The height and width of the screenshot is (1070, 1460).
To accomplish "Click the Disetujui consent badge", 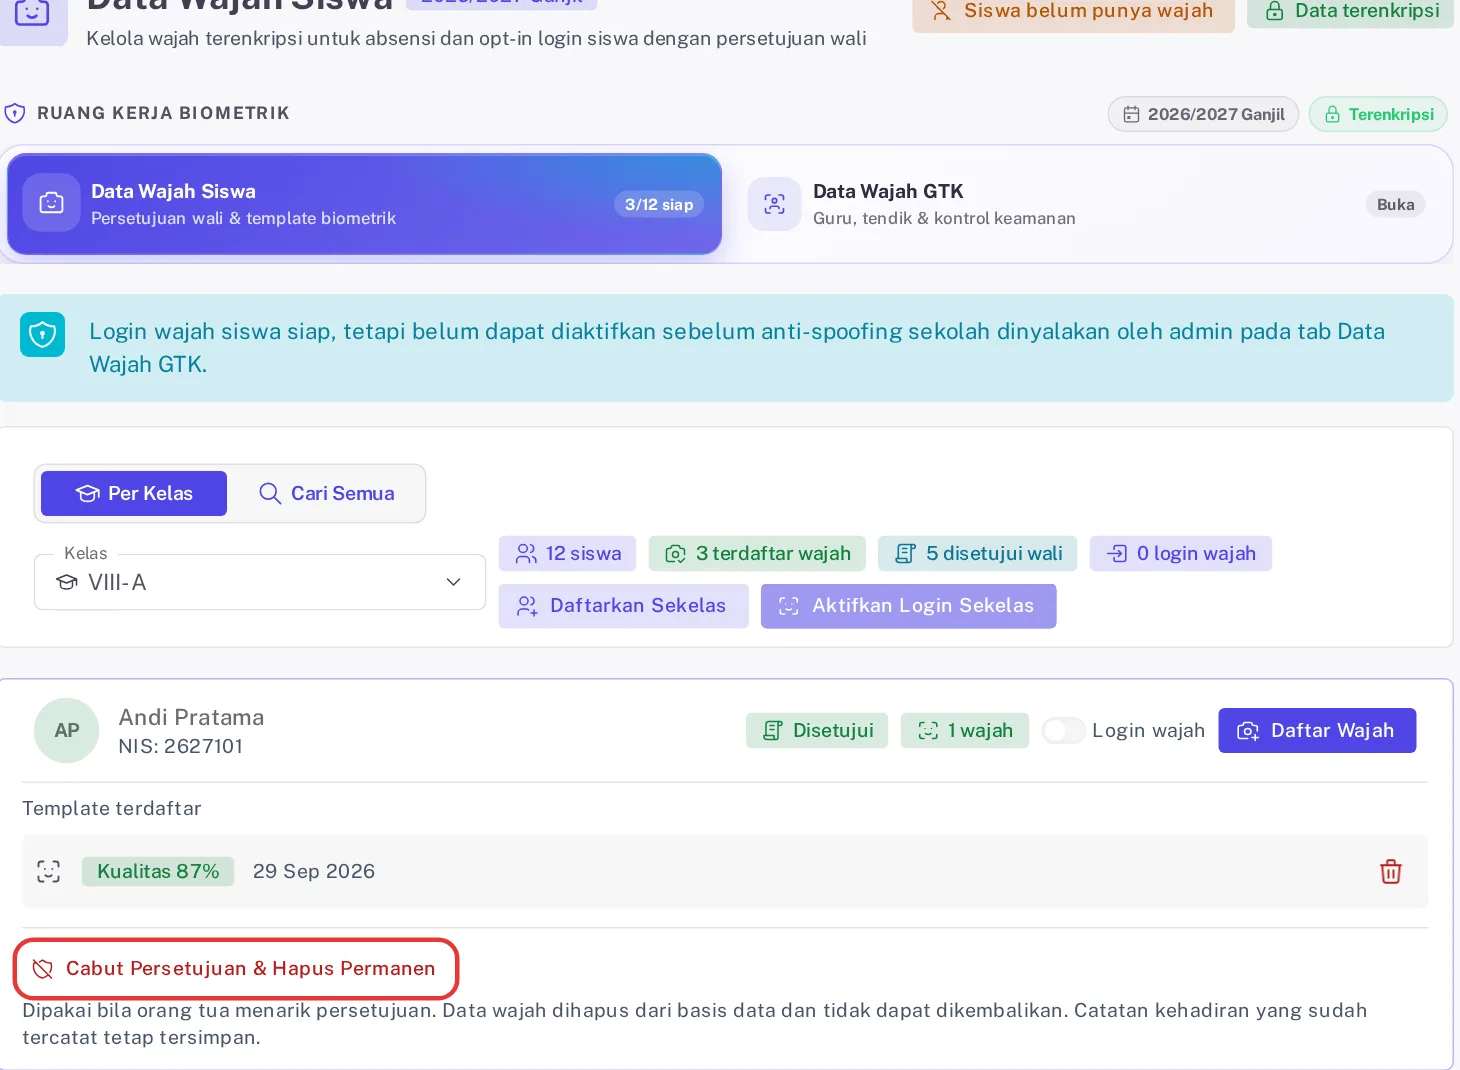I will tap(817, 731).
